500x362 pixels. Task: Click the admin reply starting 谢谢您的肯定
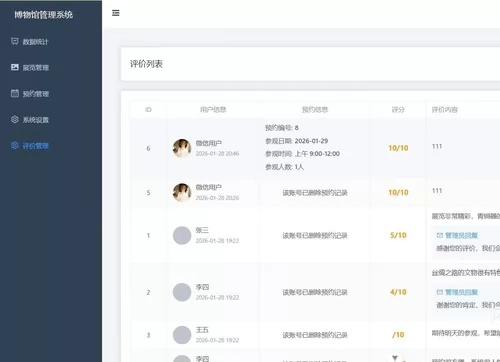[468, 305]
